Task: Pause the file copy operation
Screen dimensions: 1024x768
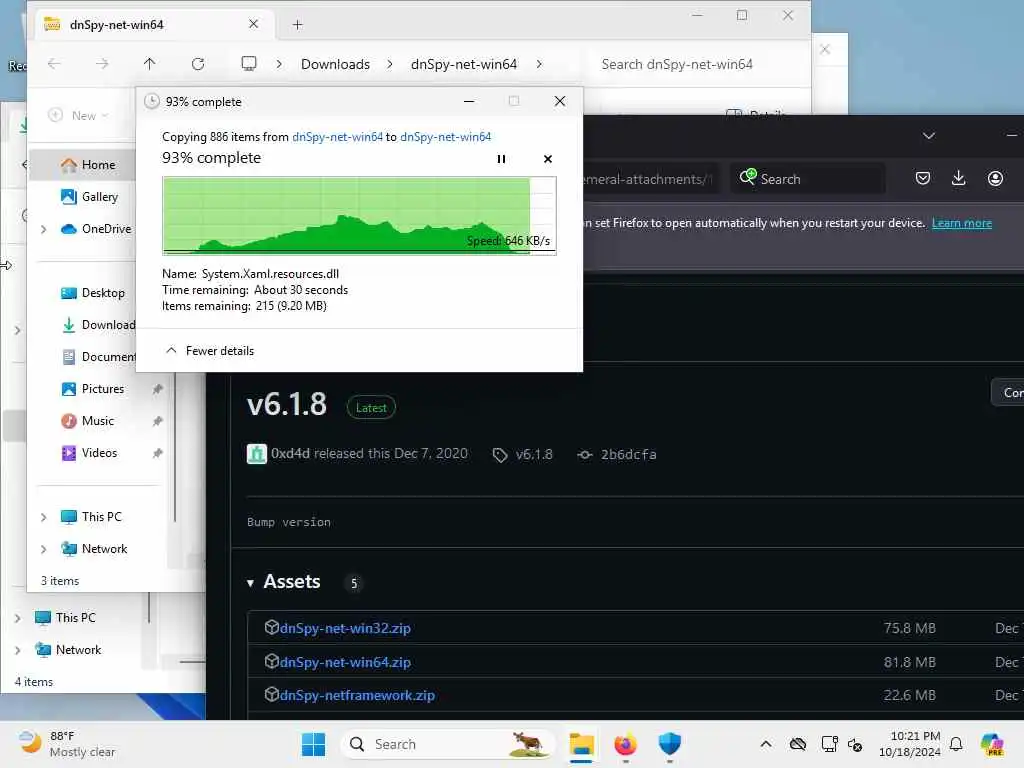Action: pyautogui.click(x=501, y=159)
